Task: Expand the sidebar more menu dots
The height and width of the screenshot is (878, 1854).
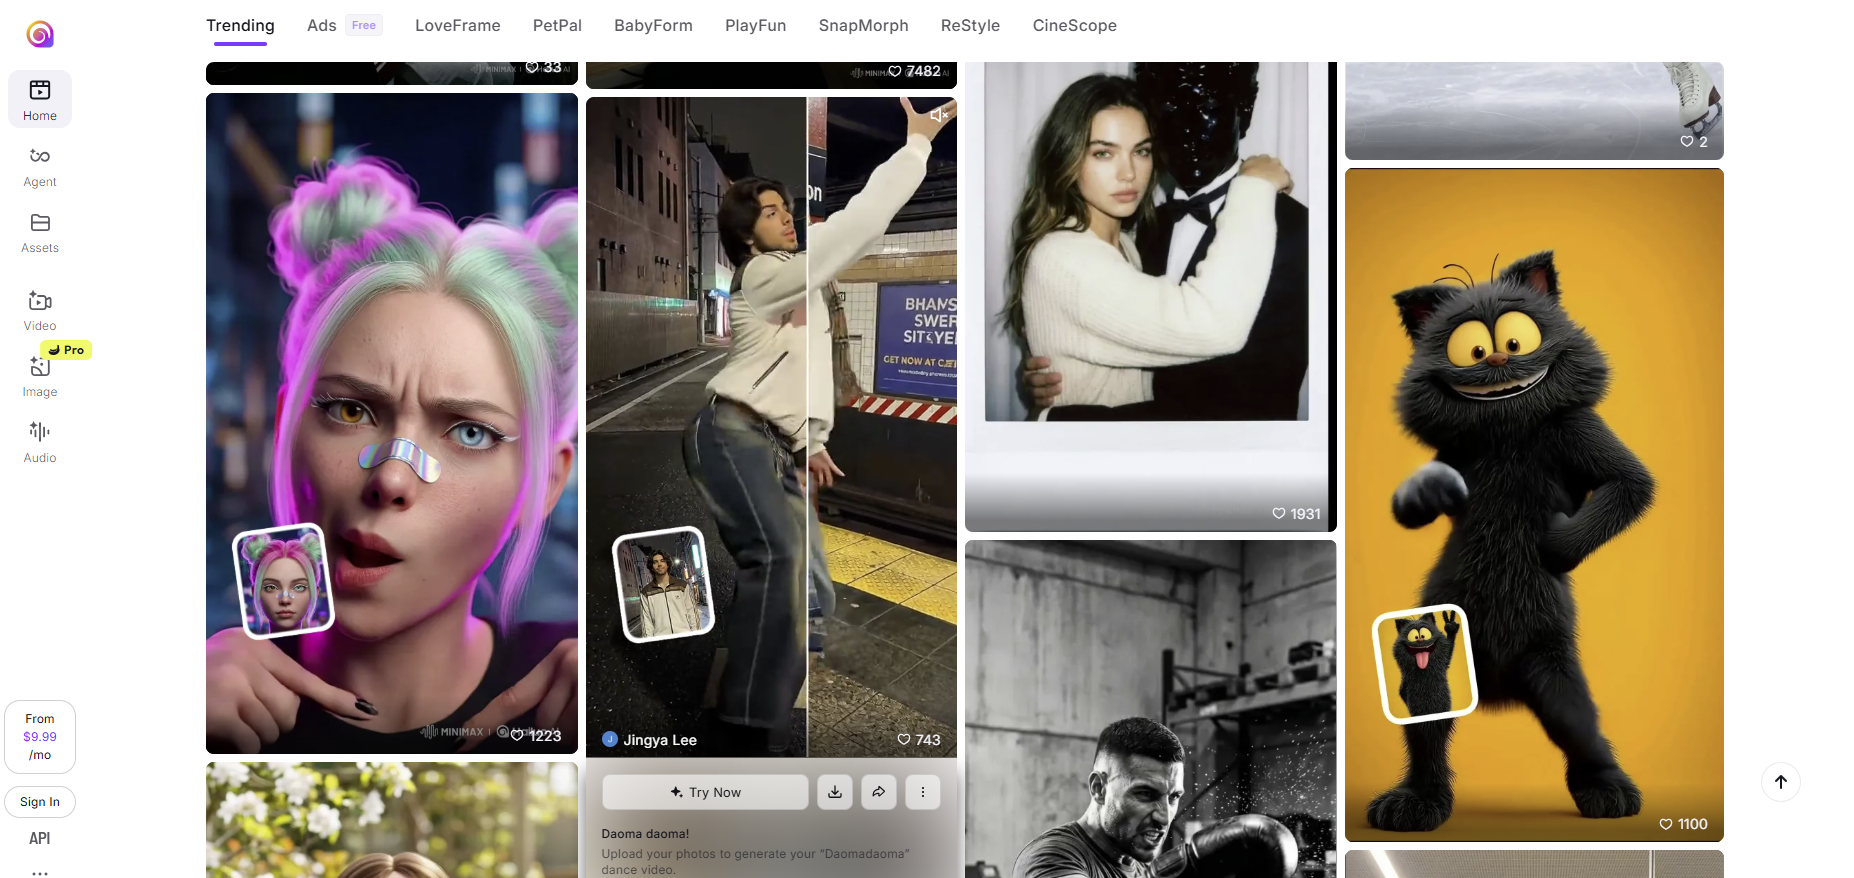Action: 40,872
